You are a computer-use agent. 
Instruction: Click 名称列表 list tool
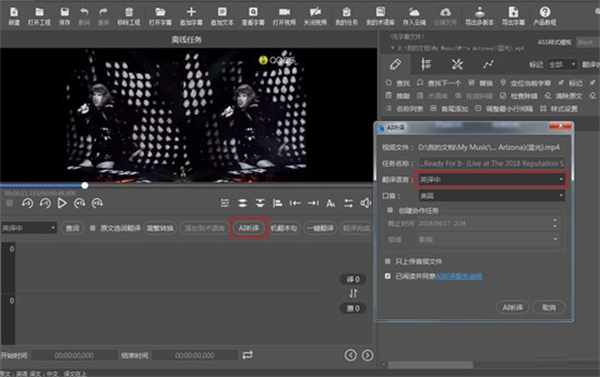[x=404, y=109]
